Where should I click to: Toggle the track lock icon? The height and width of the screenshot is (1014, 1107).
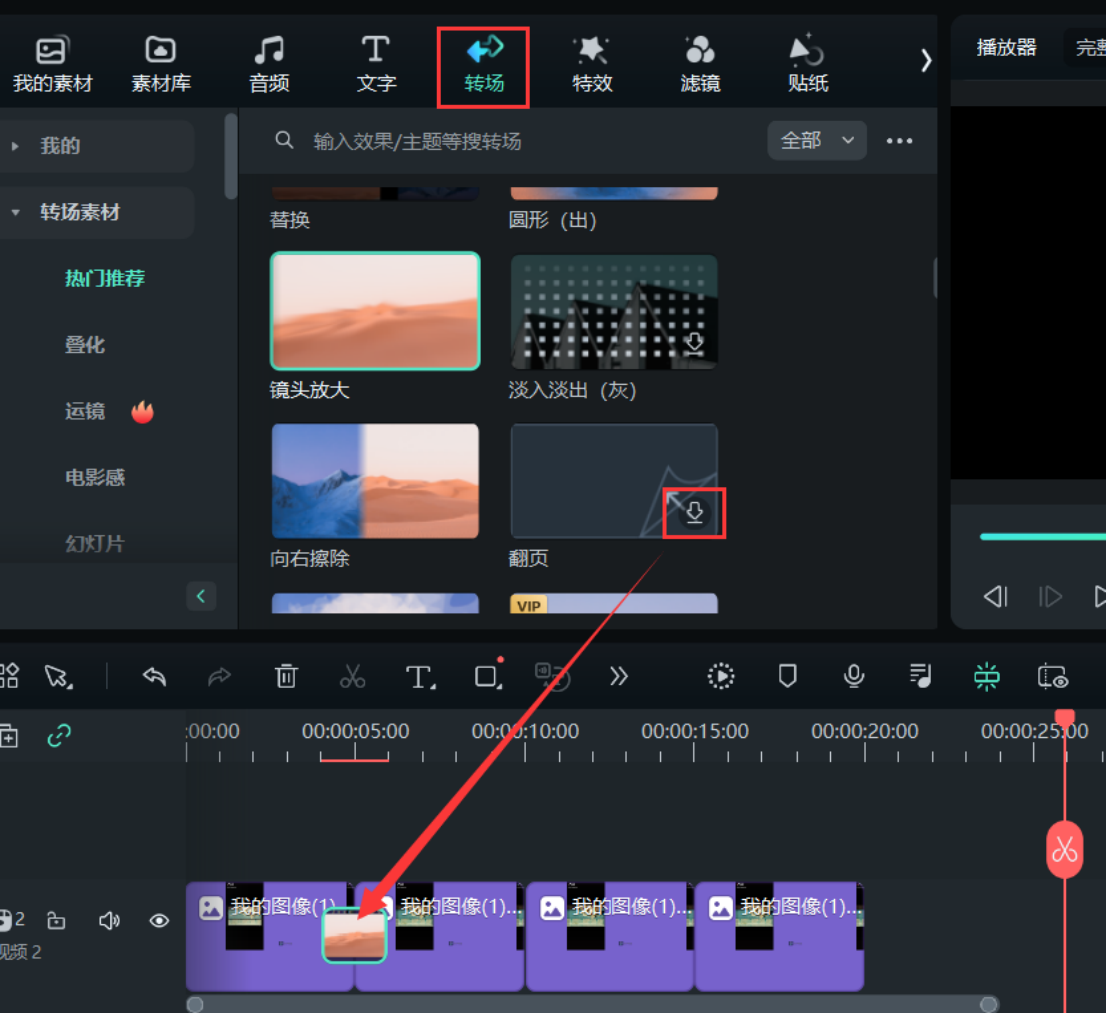pyautogui.click(x=57, y=921)
